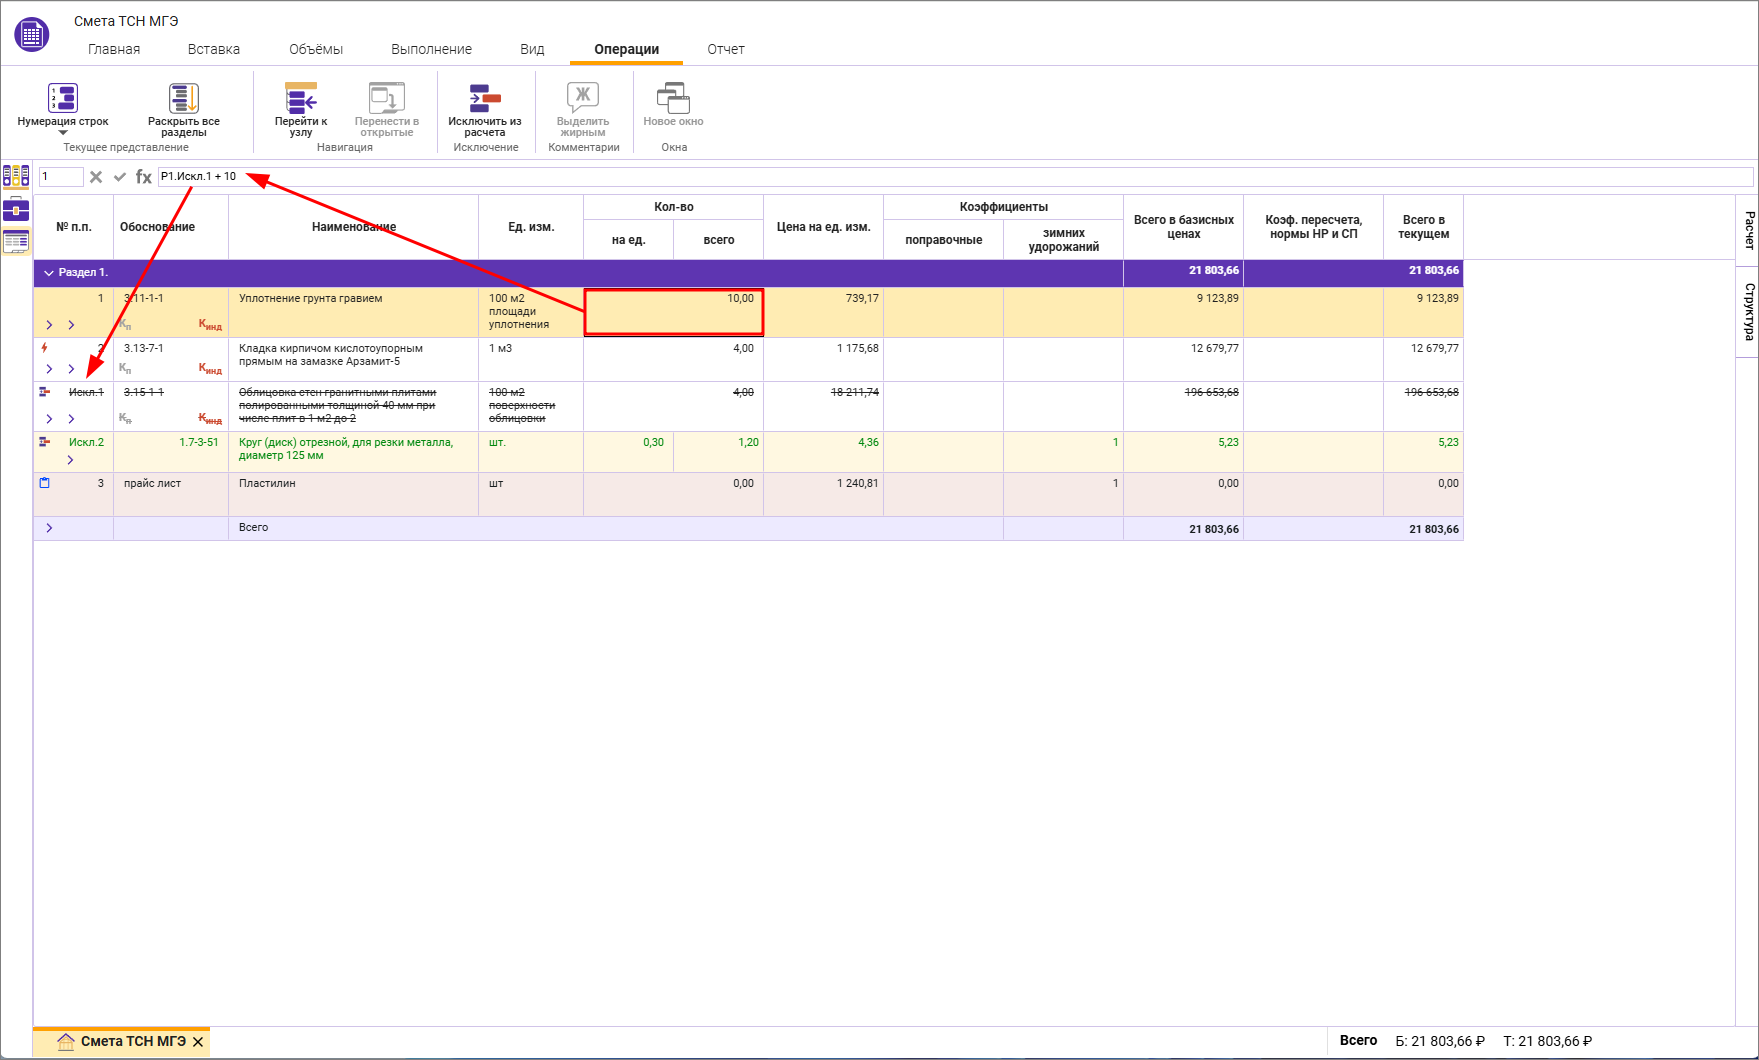Open the Нумерация строк dropdown arrow
1759x1060 pixels.
coord(63,133)
